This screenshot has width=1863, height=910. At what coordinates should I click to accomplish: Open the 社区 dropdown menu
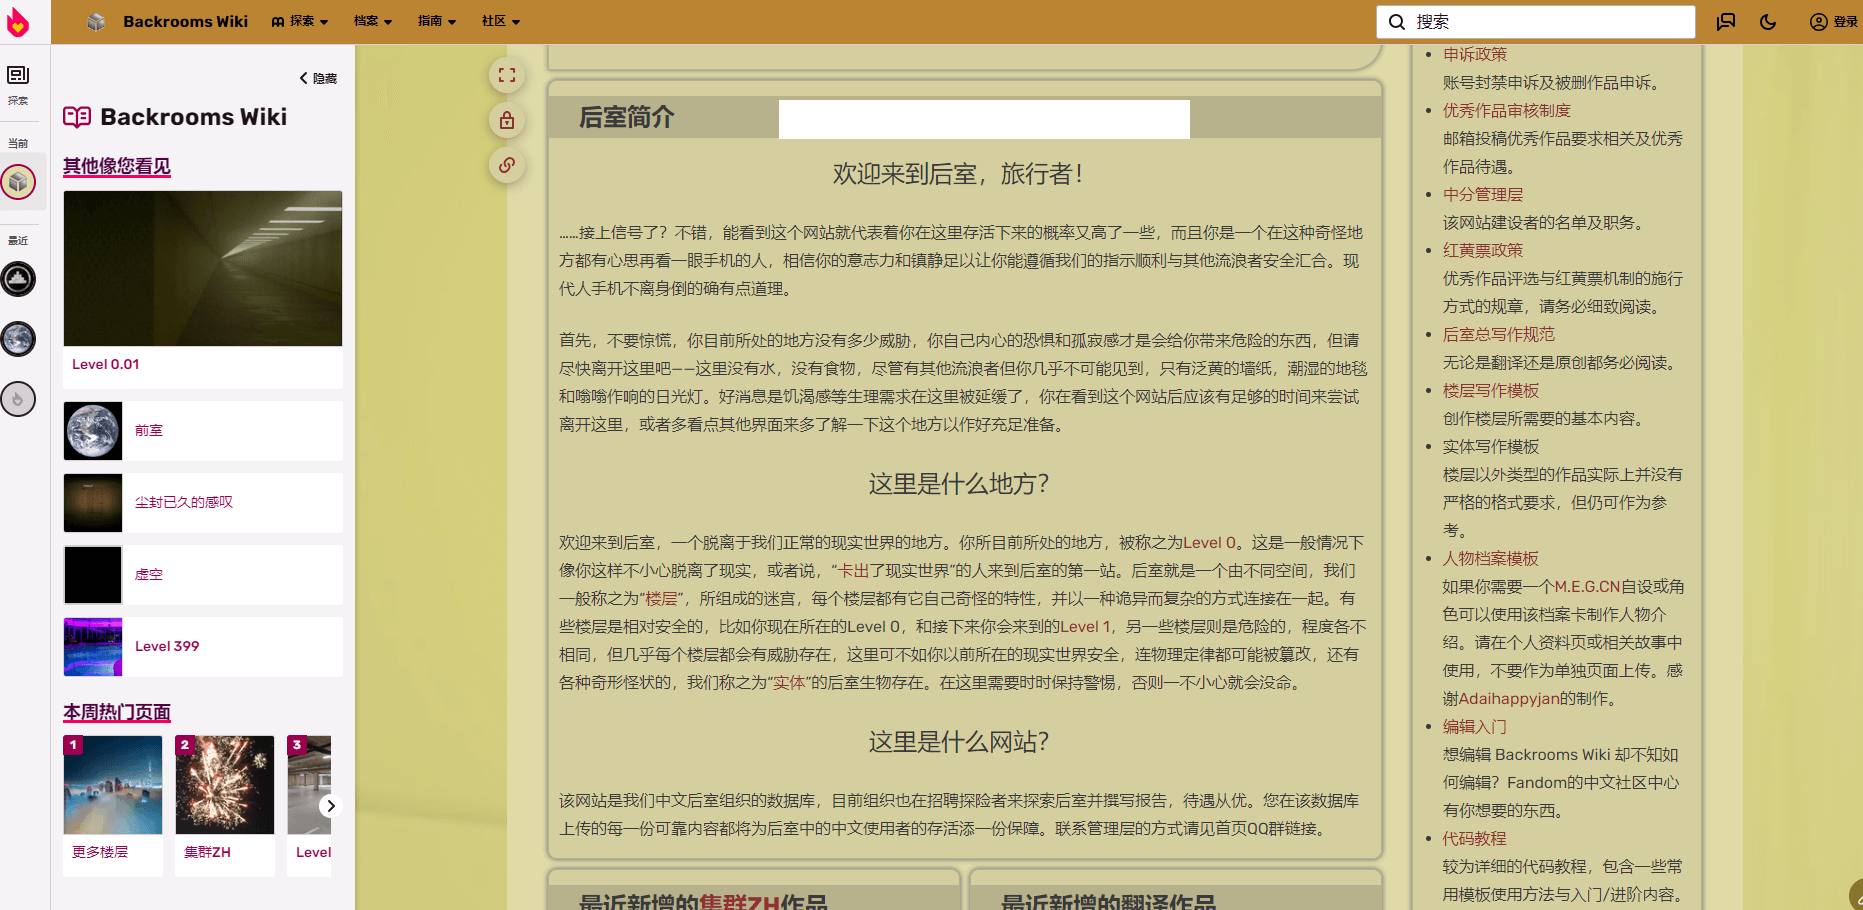click(500, 21)
